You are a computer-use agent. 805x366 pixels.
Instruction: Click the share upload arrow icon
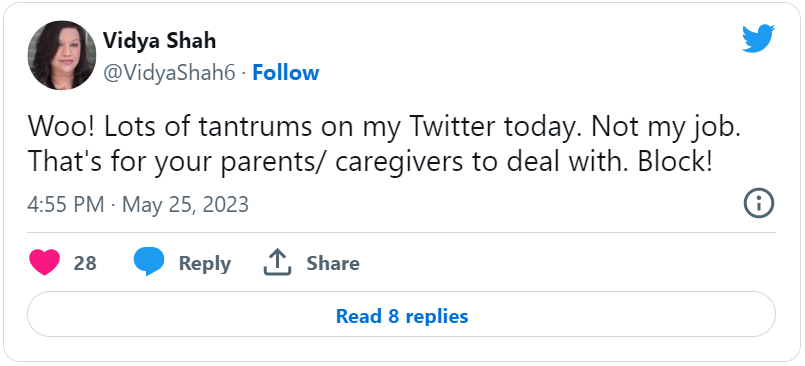pos(277,262)
